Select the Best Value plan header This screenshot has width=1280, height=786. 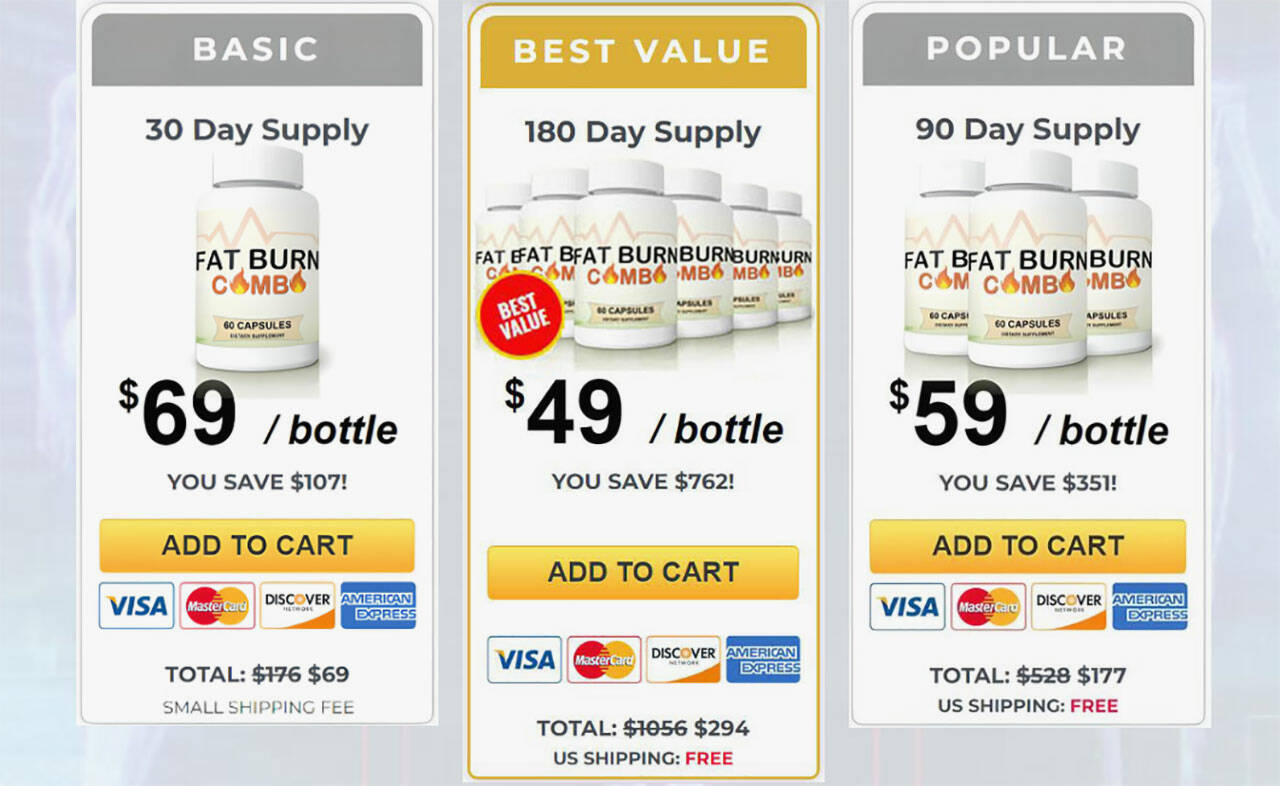(643, 51)
